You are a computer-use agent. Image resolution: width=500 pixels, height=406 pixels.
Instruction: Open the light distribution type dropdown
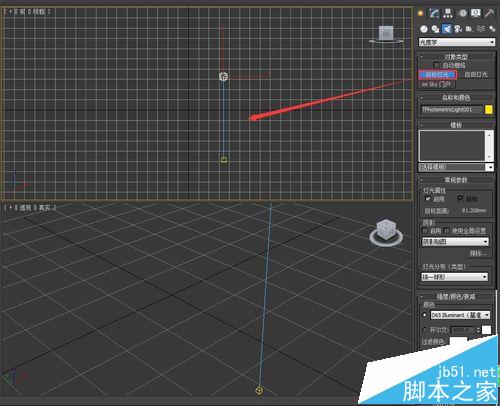[455, 277]
